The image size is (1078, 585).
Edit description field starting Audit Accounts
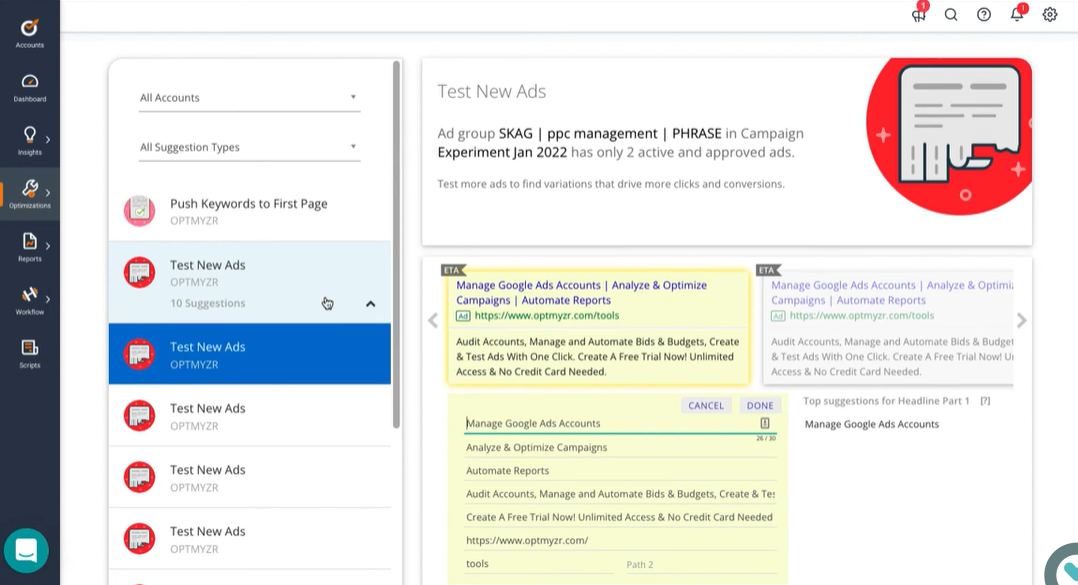point(621,494)
